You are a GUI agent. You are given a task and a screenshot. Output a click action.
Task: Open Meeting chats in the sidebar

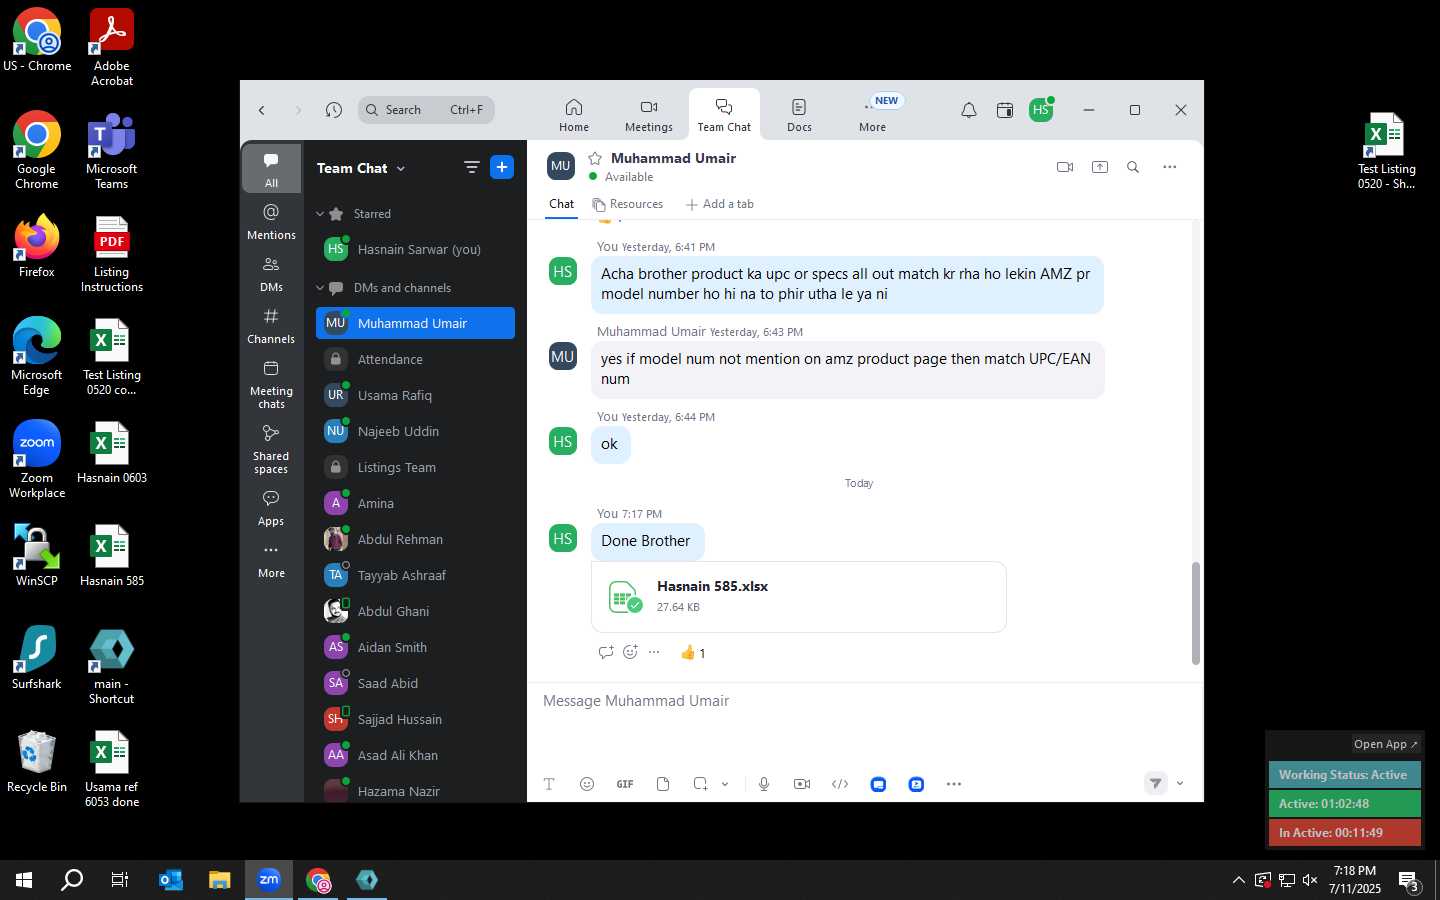point(271,385)
